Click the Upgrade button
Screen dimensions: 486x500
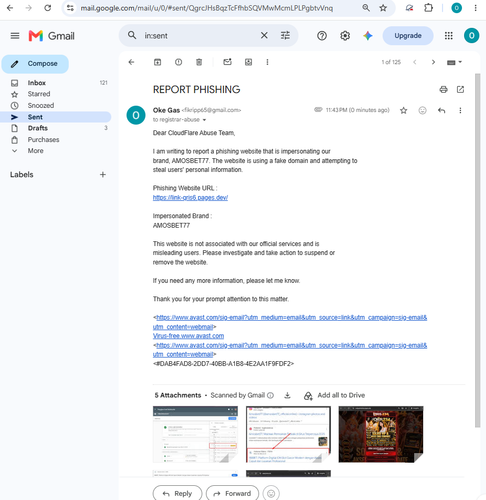click(x=408, y=36)
